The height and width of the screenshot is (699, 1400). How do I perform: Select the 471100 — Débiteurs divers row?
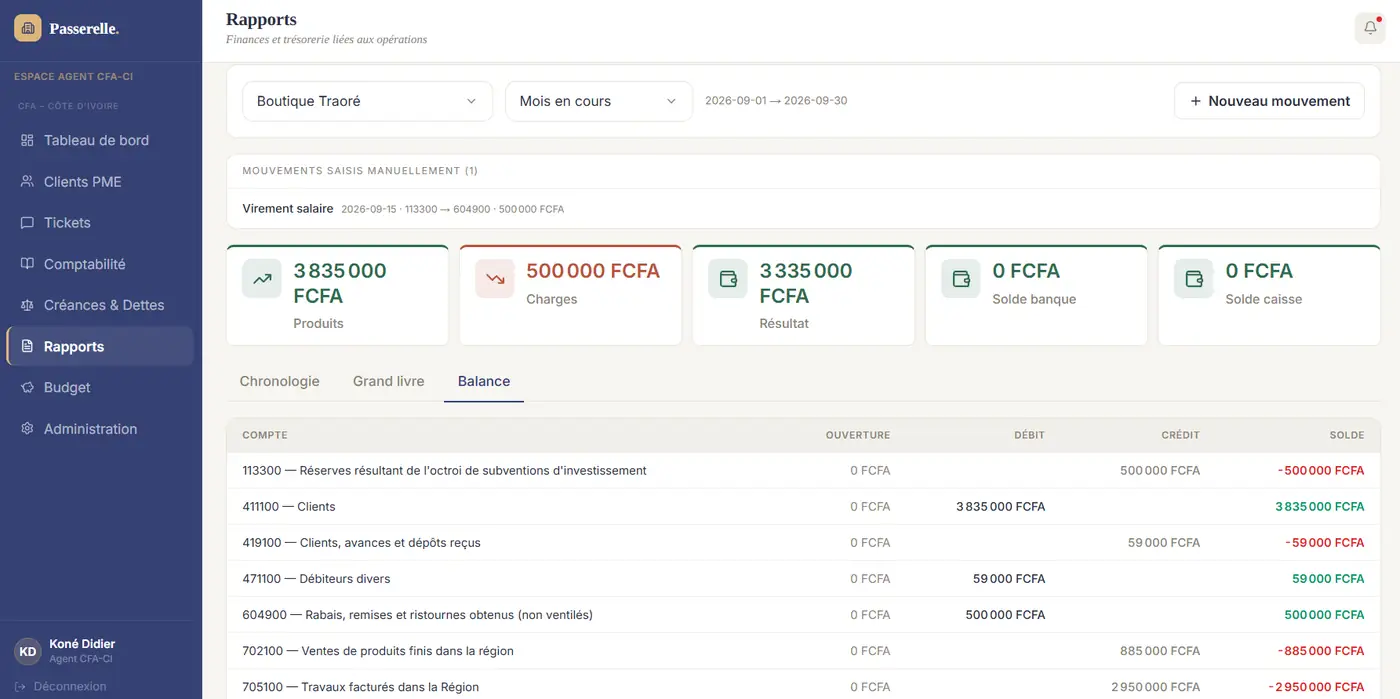pos(803,579)
